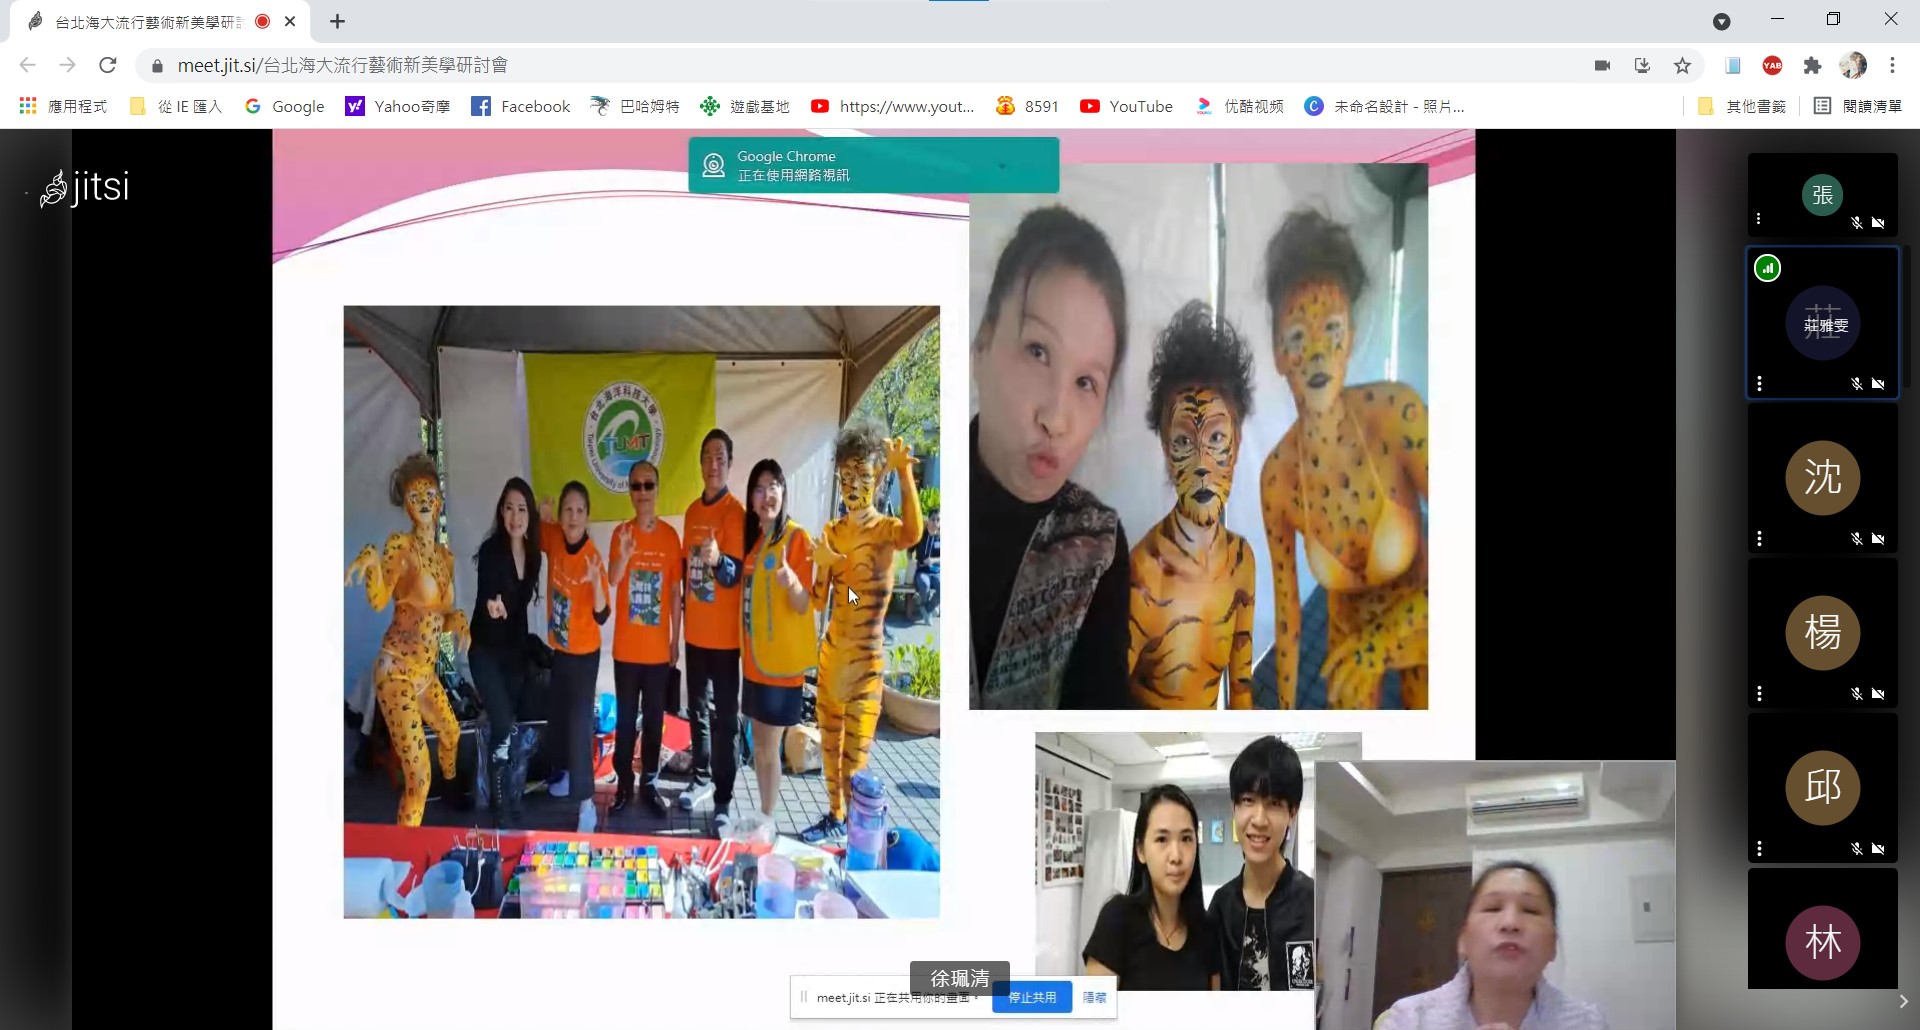Select participant 林 video thumbnail
This screenshot has width=1920, height=1030.
coord(1823,929)
